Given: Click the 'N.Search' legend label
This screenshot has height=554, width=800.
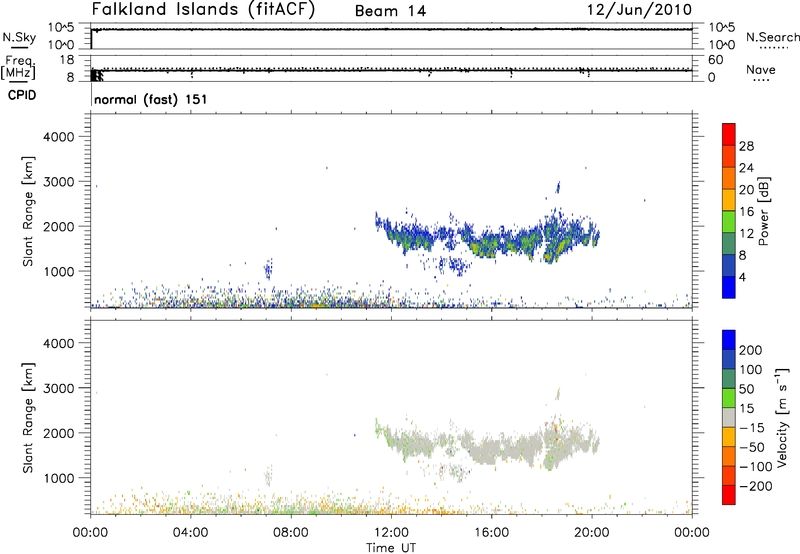Looking at the screenshot, I should (x=772, y=37).
